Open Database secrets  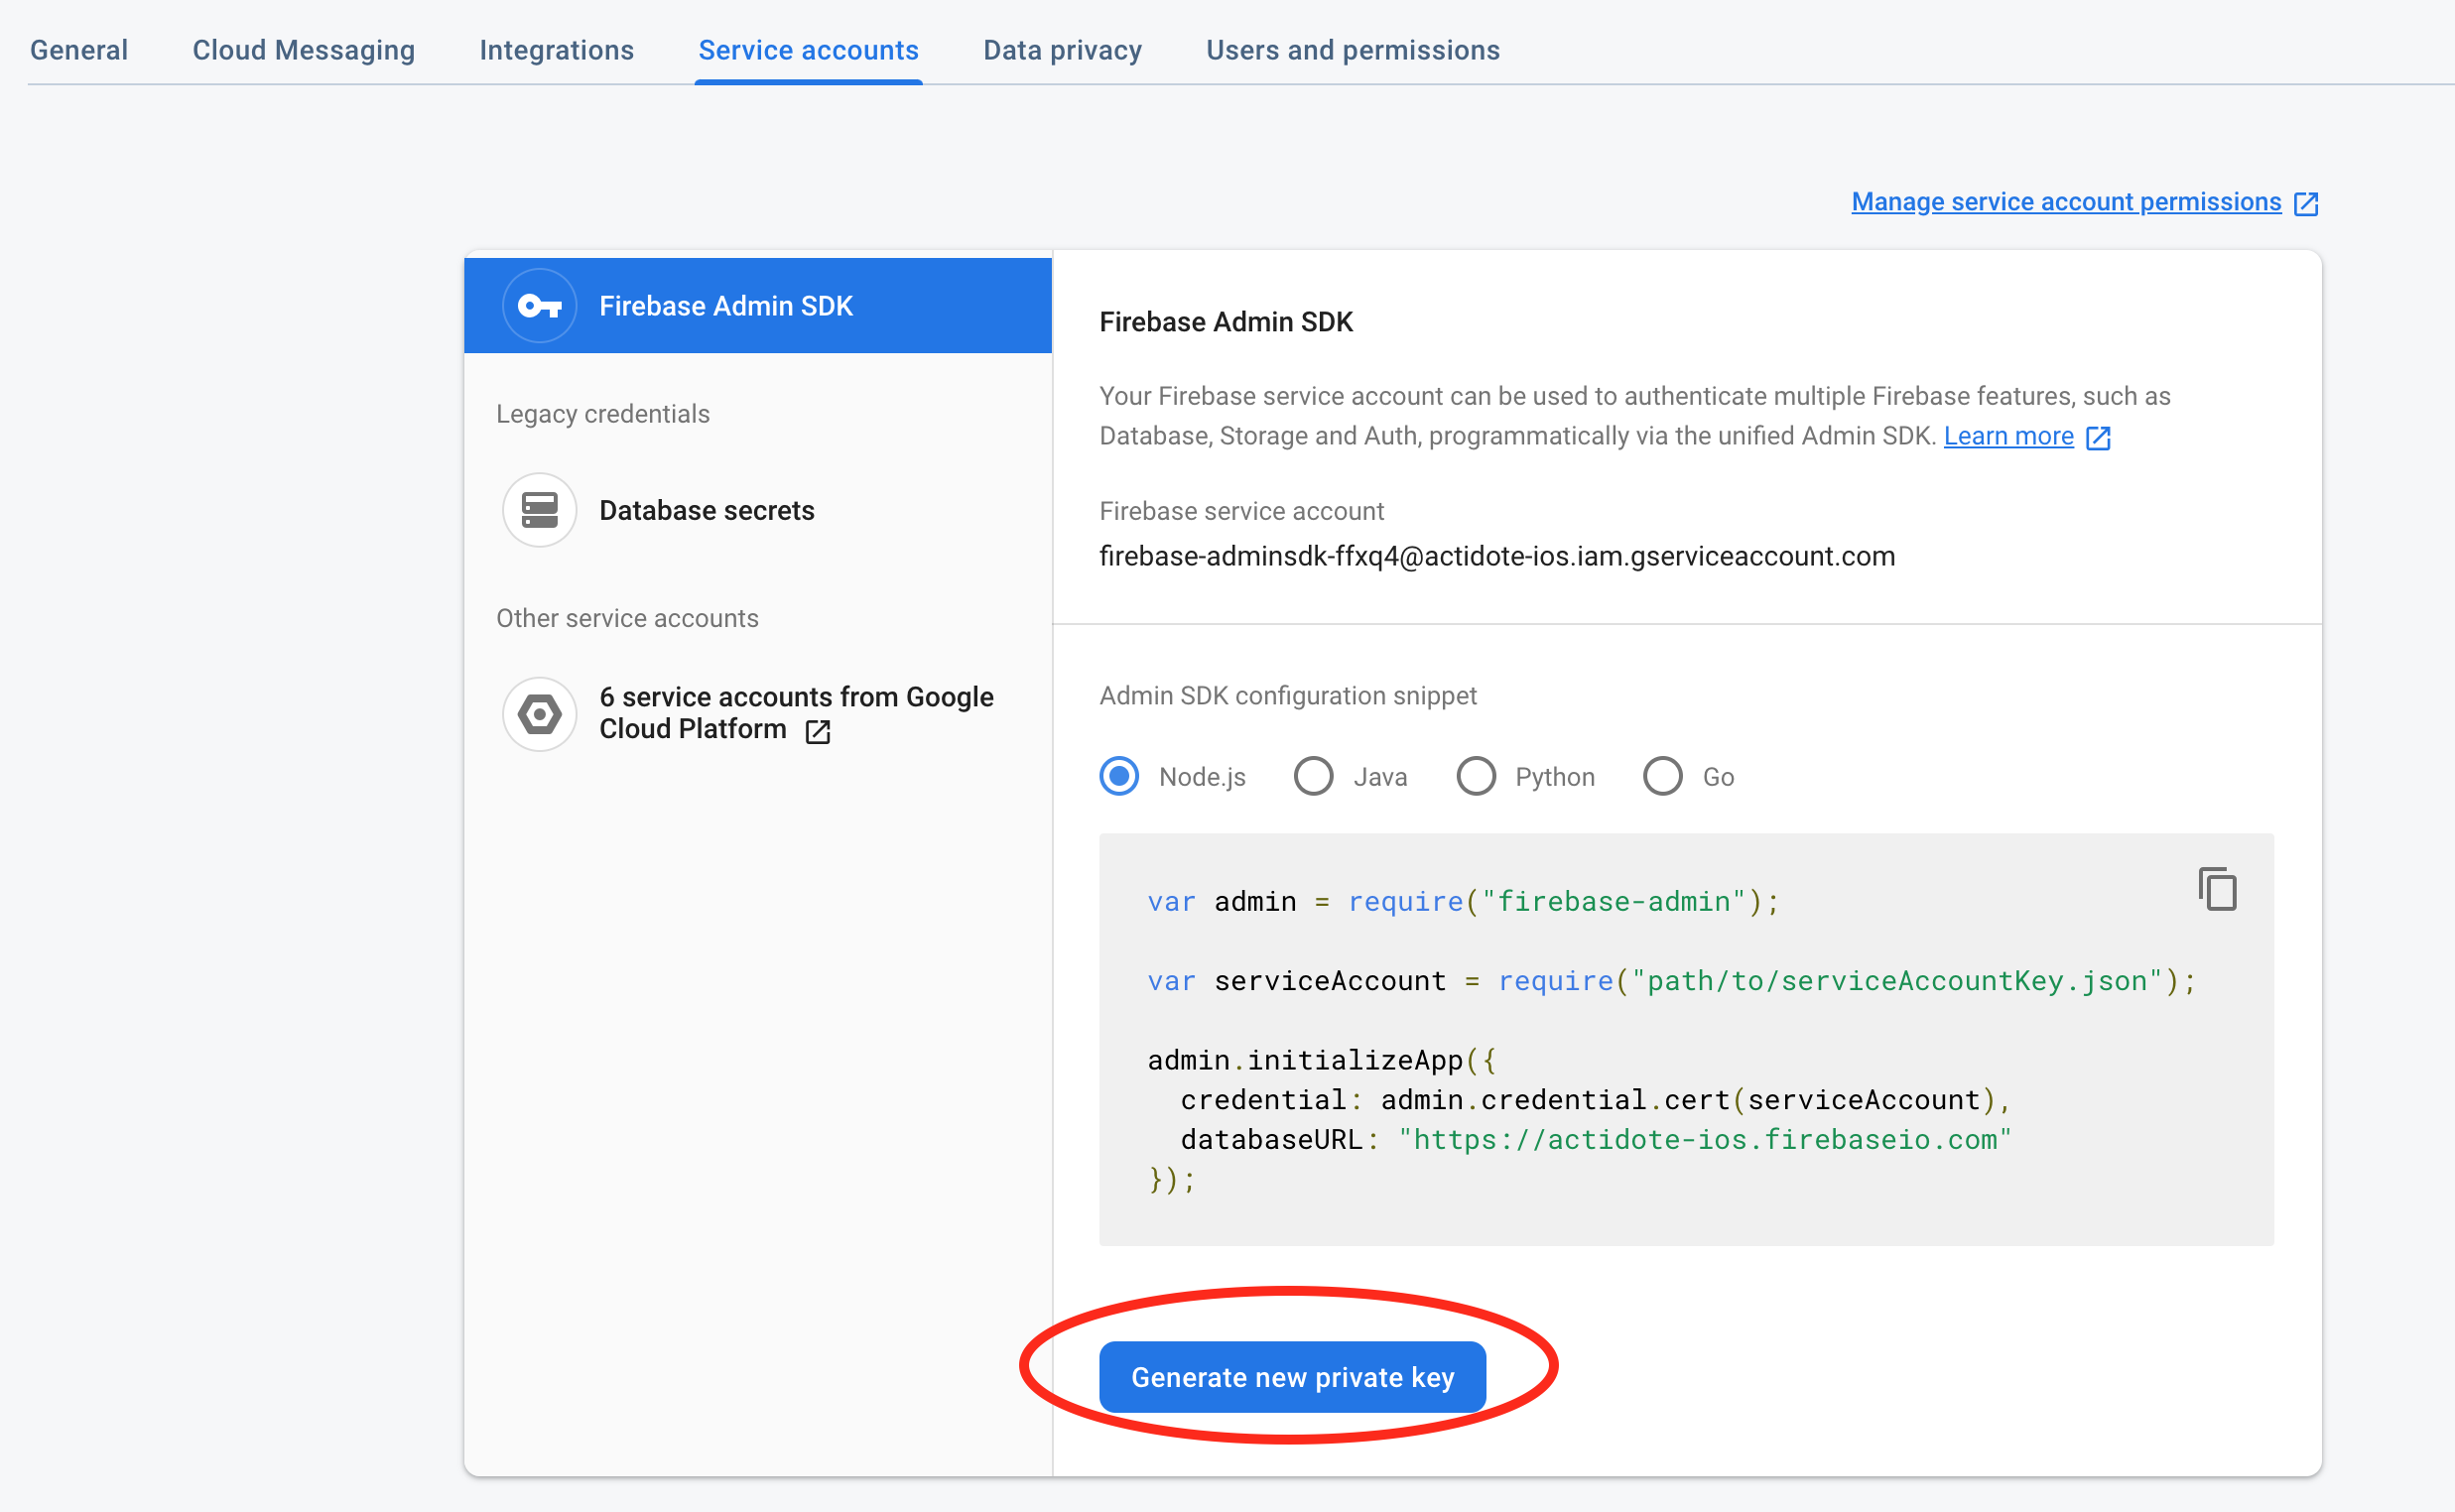click(706, 510)
